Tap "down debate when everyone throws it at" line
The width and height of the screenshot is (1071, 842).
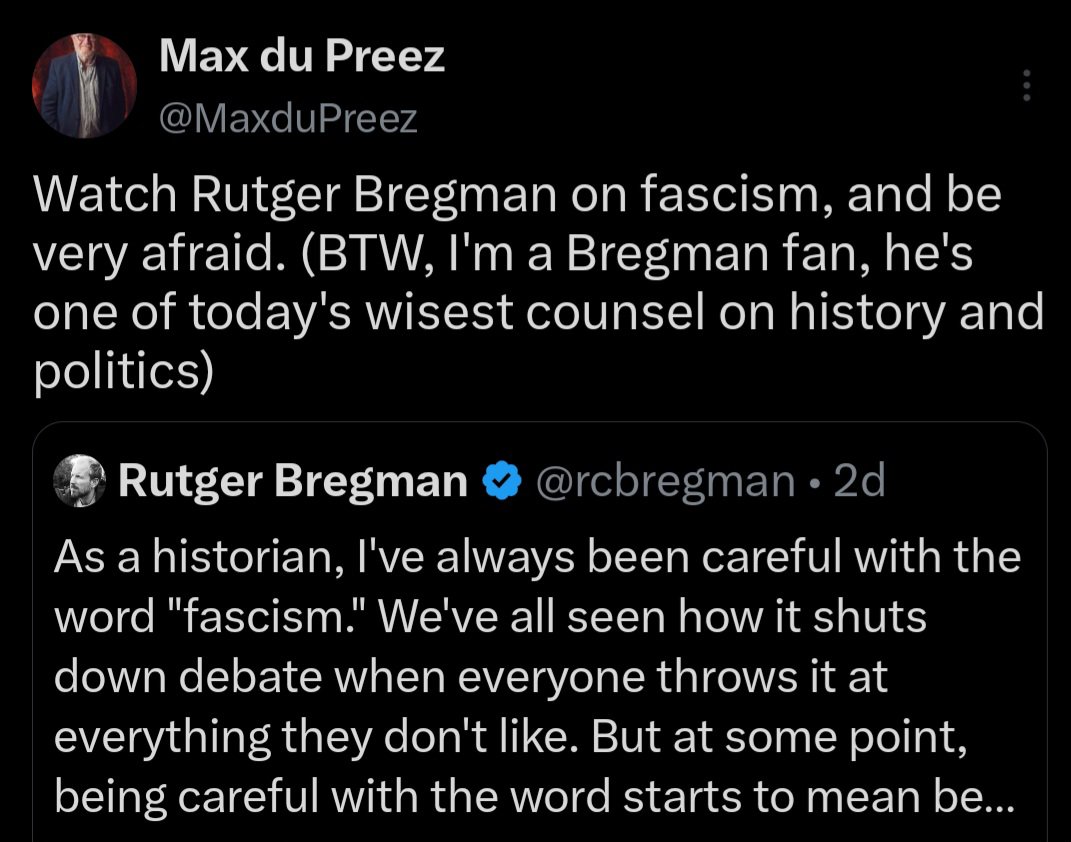point(470,677)
